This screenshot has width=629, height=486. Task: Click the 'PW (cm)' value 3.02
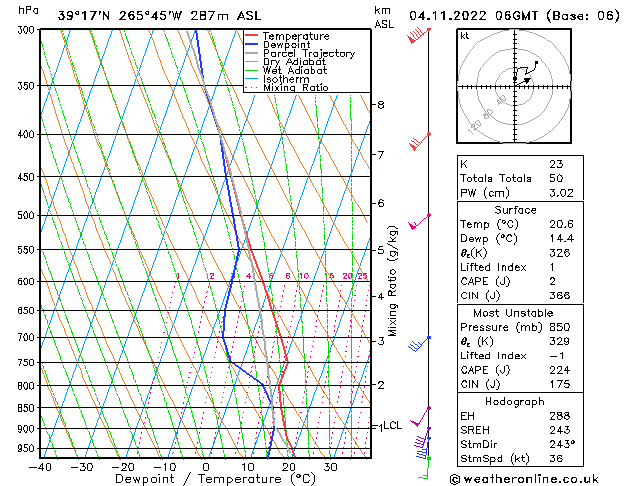[x=561, y=193]
